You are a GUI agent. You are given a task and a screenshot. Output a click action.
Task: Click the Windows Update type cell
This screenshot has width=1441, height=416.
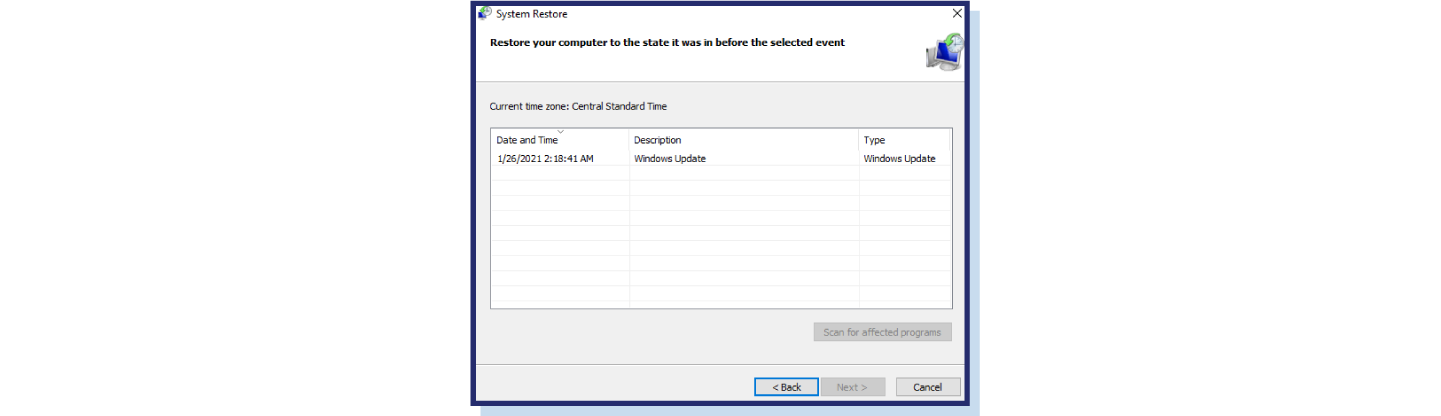[899, 158]
